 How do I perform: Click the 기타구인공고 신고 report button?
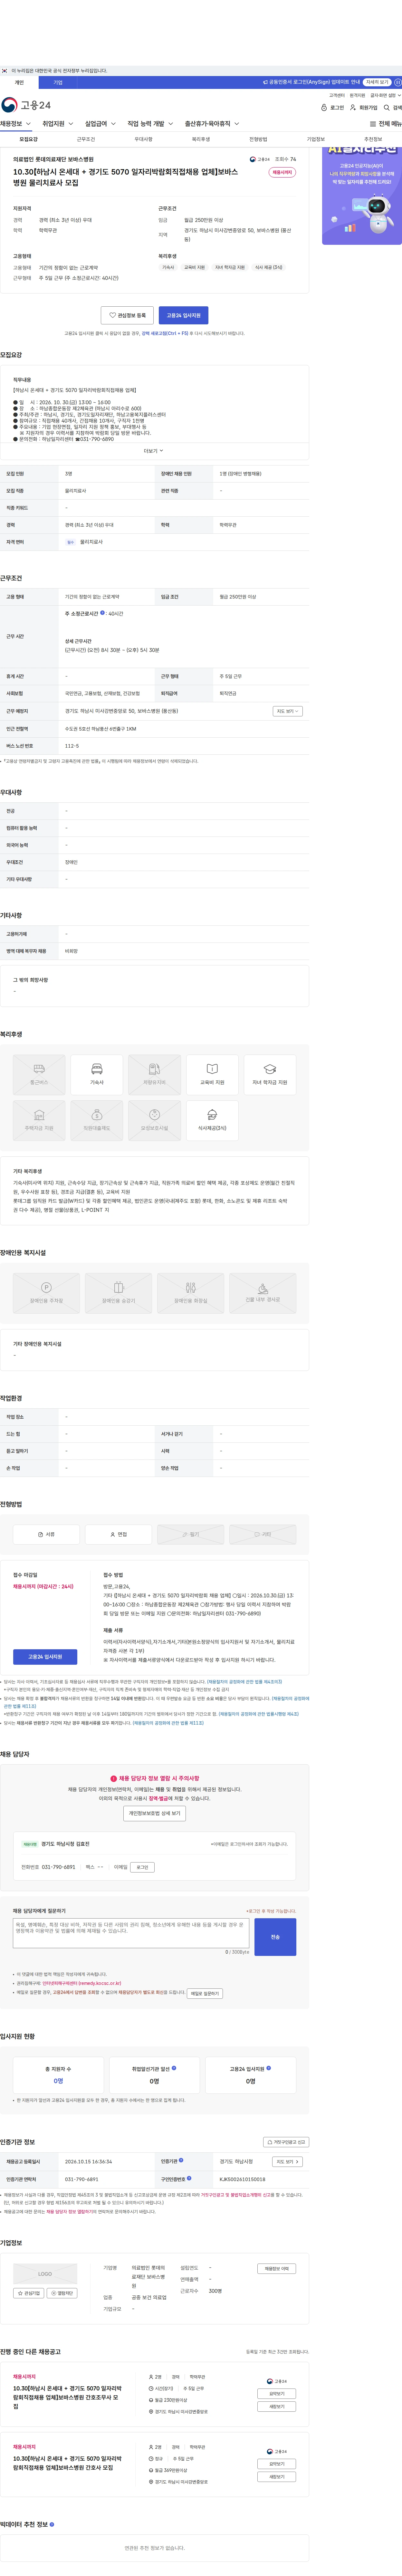coord(286,2142)
